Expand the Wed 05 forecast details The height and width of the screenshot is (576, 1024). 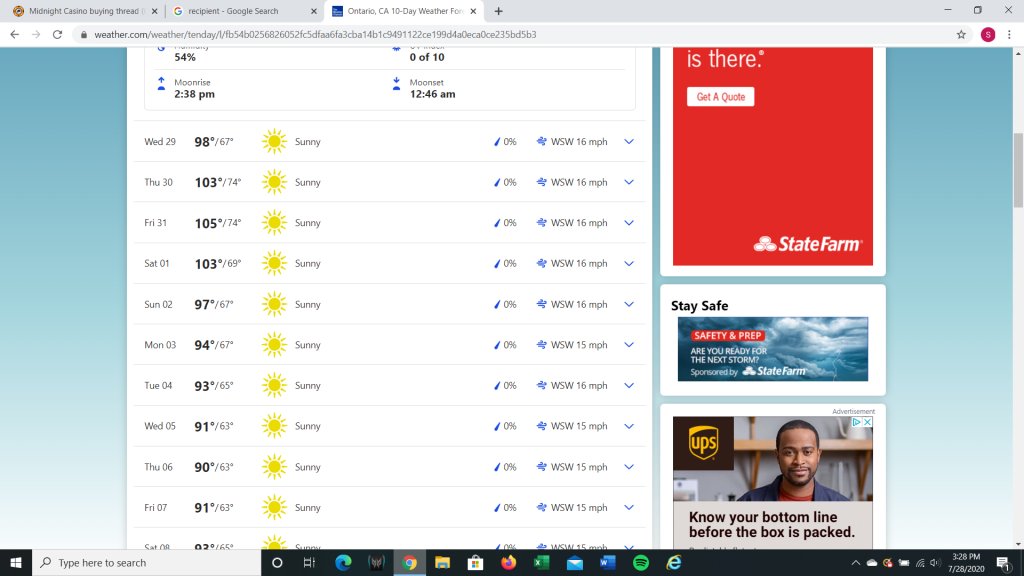pos(628,426)
